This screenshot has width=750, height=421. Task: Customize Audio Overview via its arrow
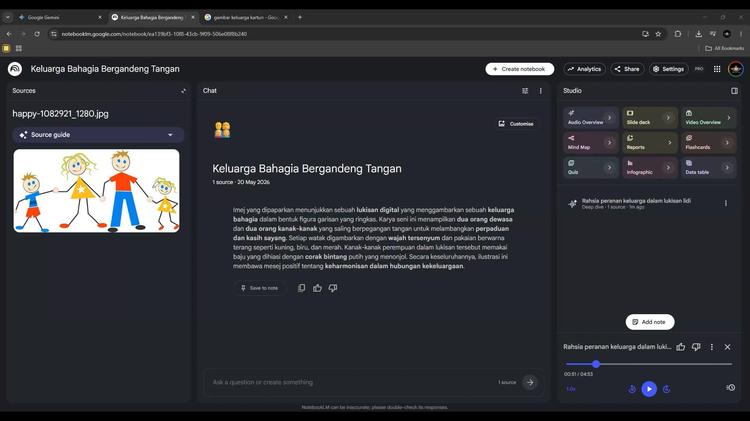(x=609, y=118)
